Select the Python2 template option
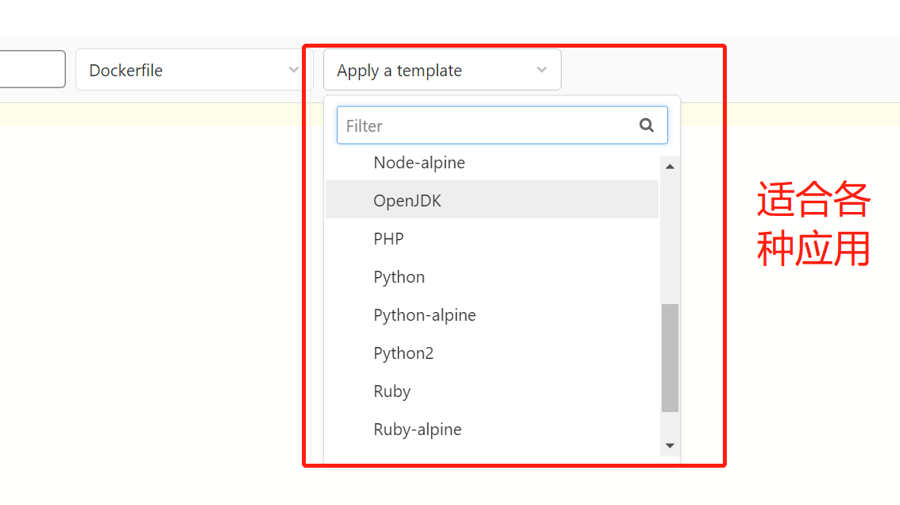 pyautogui.click(x=403, y=353)
